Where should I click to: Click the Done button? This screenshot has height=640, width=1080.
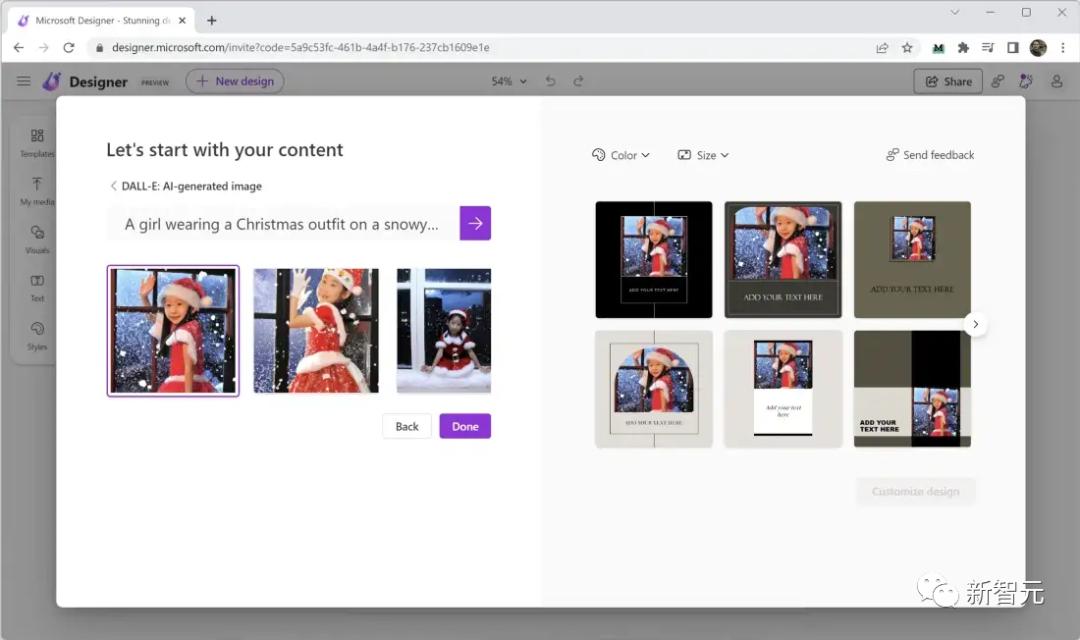coord(464,425)
